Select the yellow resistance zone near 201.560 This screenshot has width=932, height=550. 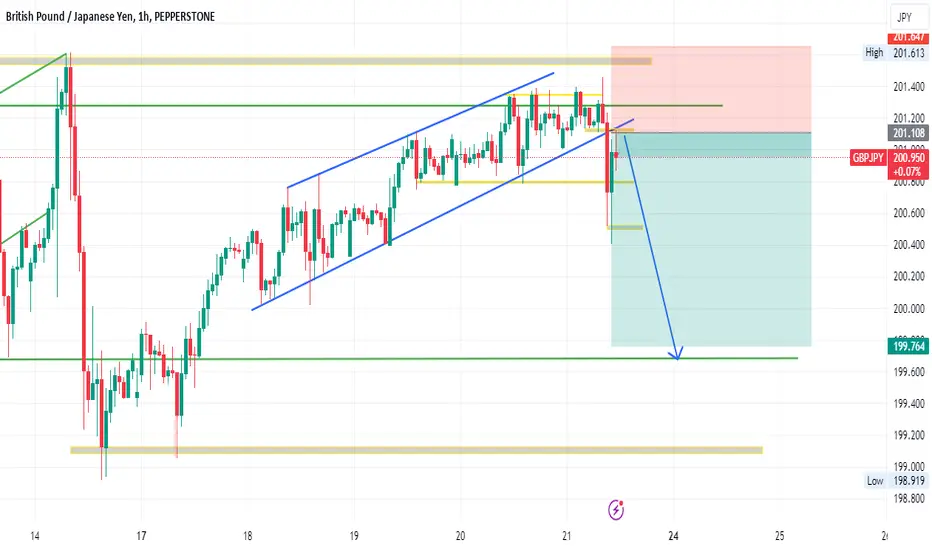point(326,61)
